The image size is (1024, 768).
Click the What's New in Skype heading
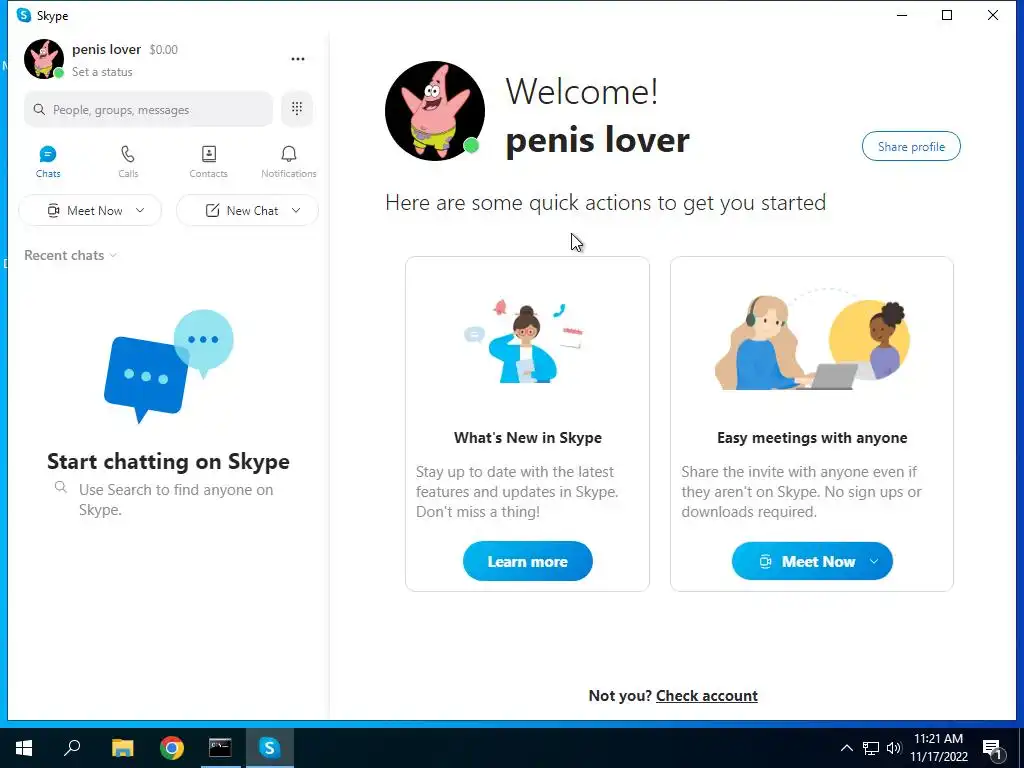(x=528, y=438)
